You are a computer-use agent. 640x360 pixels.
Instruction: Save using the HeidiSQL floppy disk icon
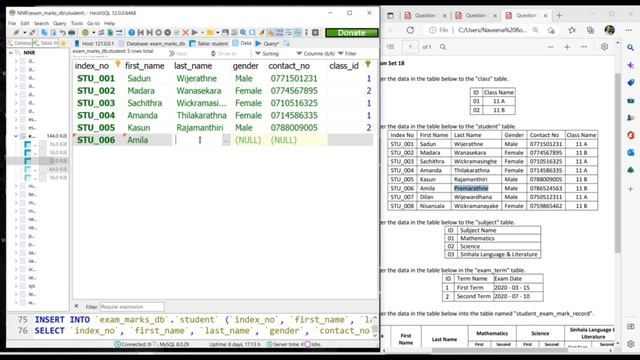(x=225, y=33)
